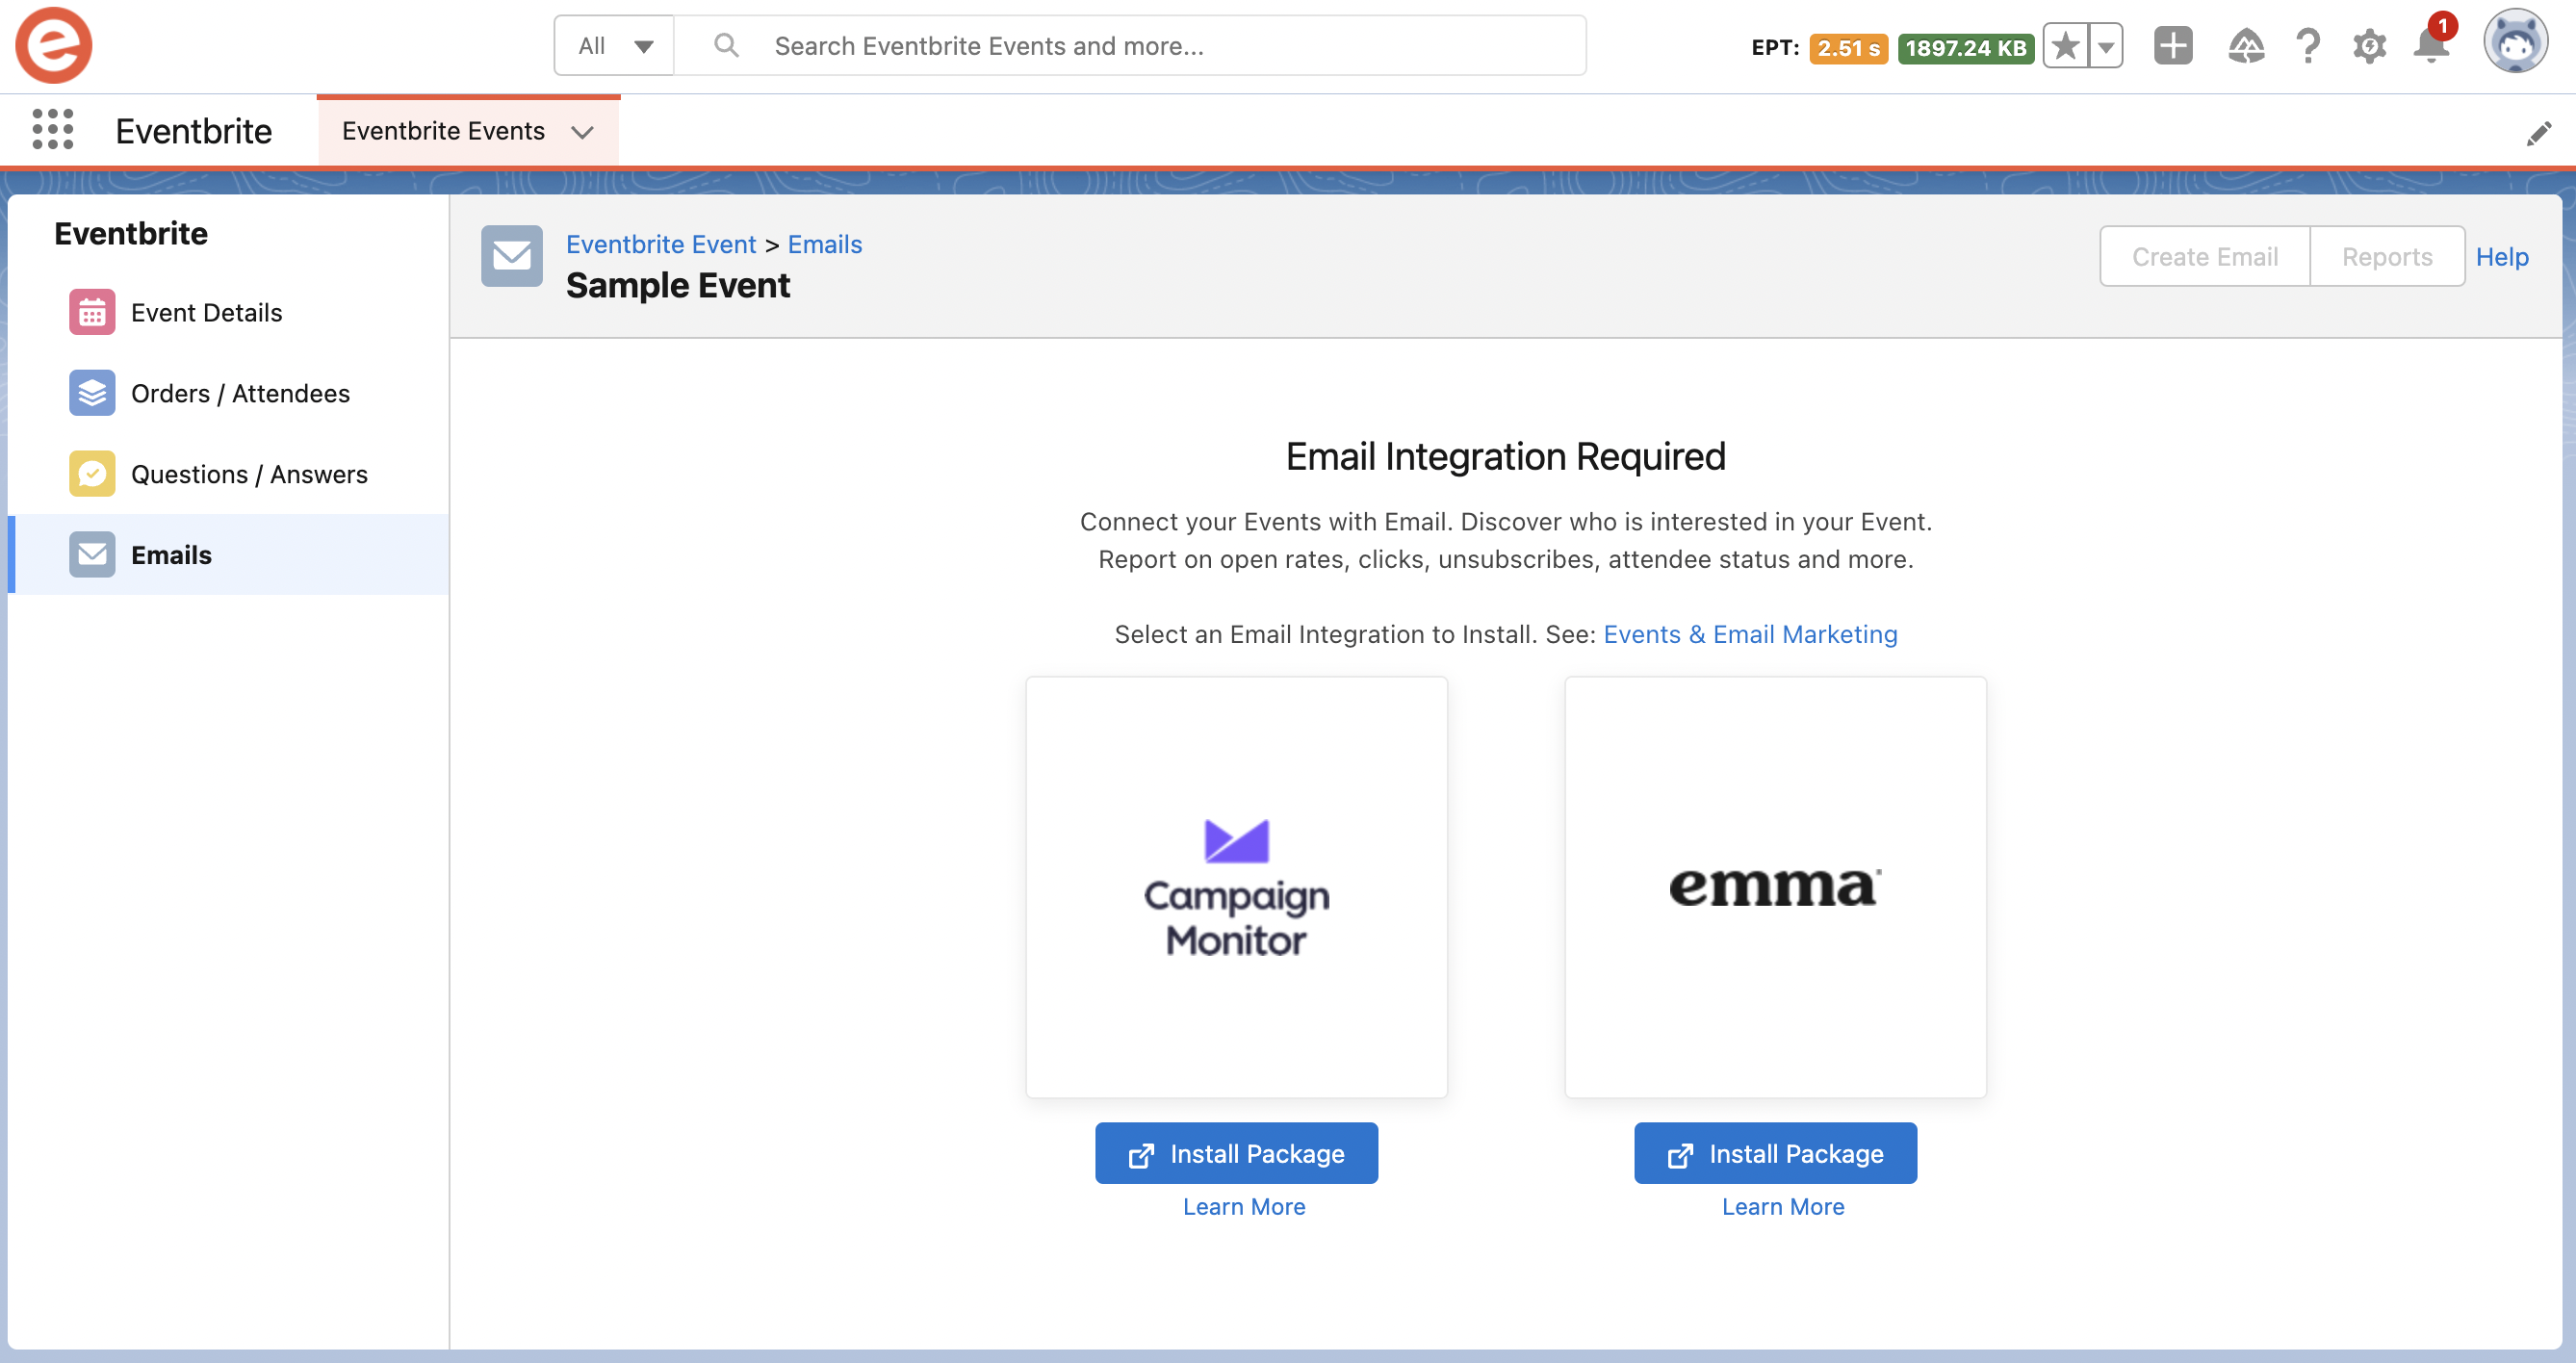
Task: Open the App Launcher dots grid
Action: click(x=53, y=130)
